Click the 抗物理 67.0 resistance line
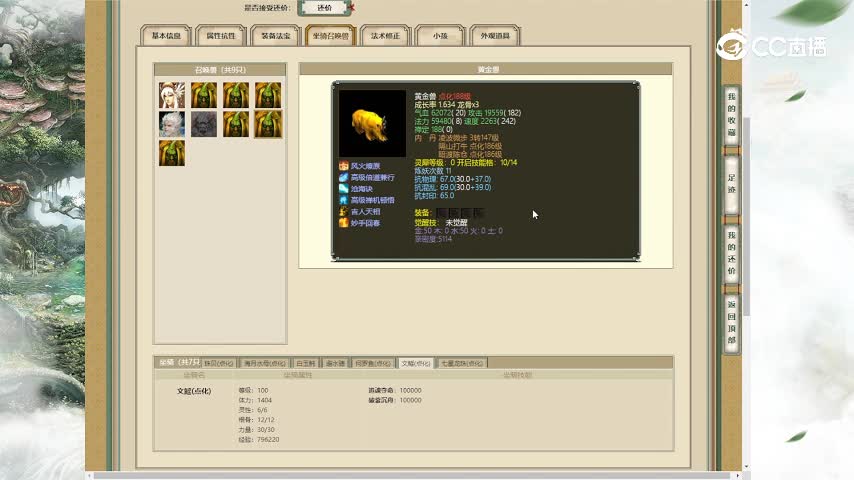This screenshot has width=854, height=480. [x=453, y=179]
